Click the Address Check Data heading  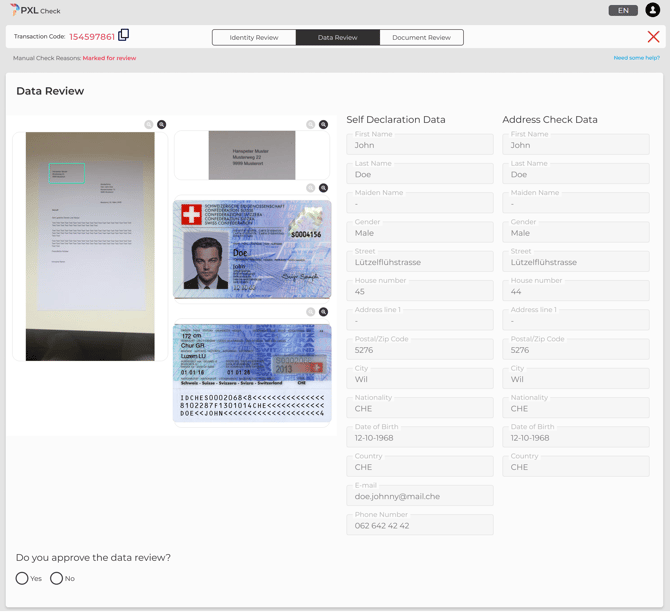(550, 120)
